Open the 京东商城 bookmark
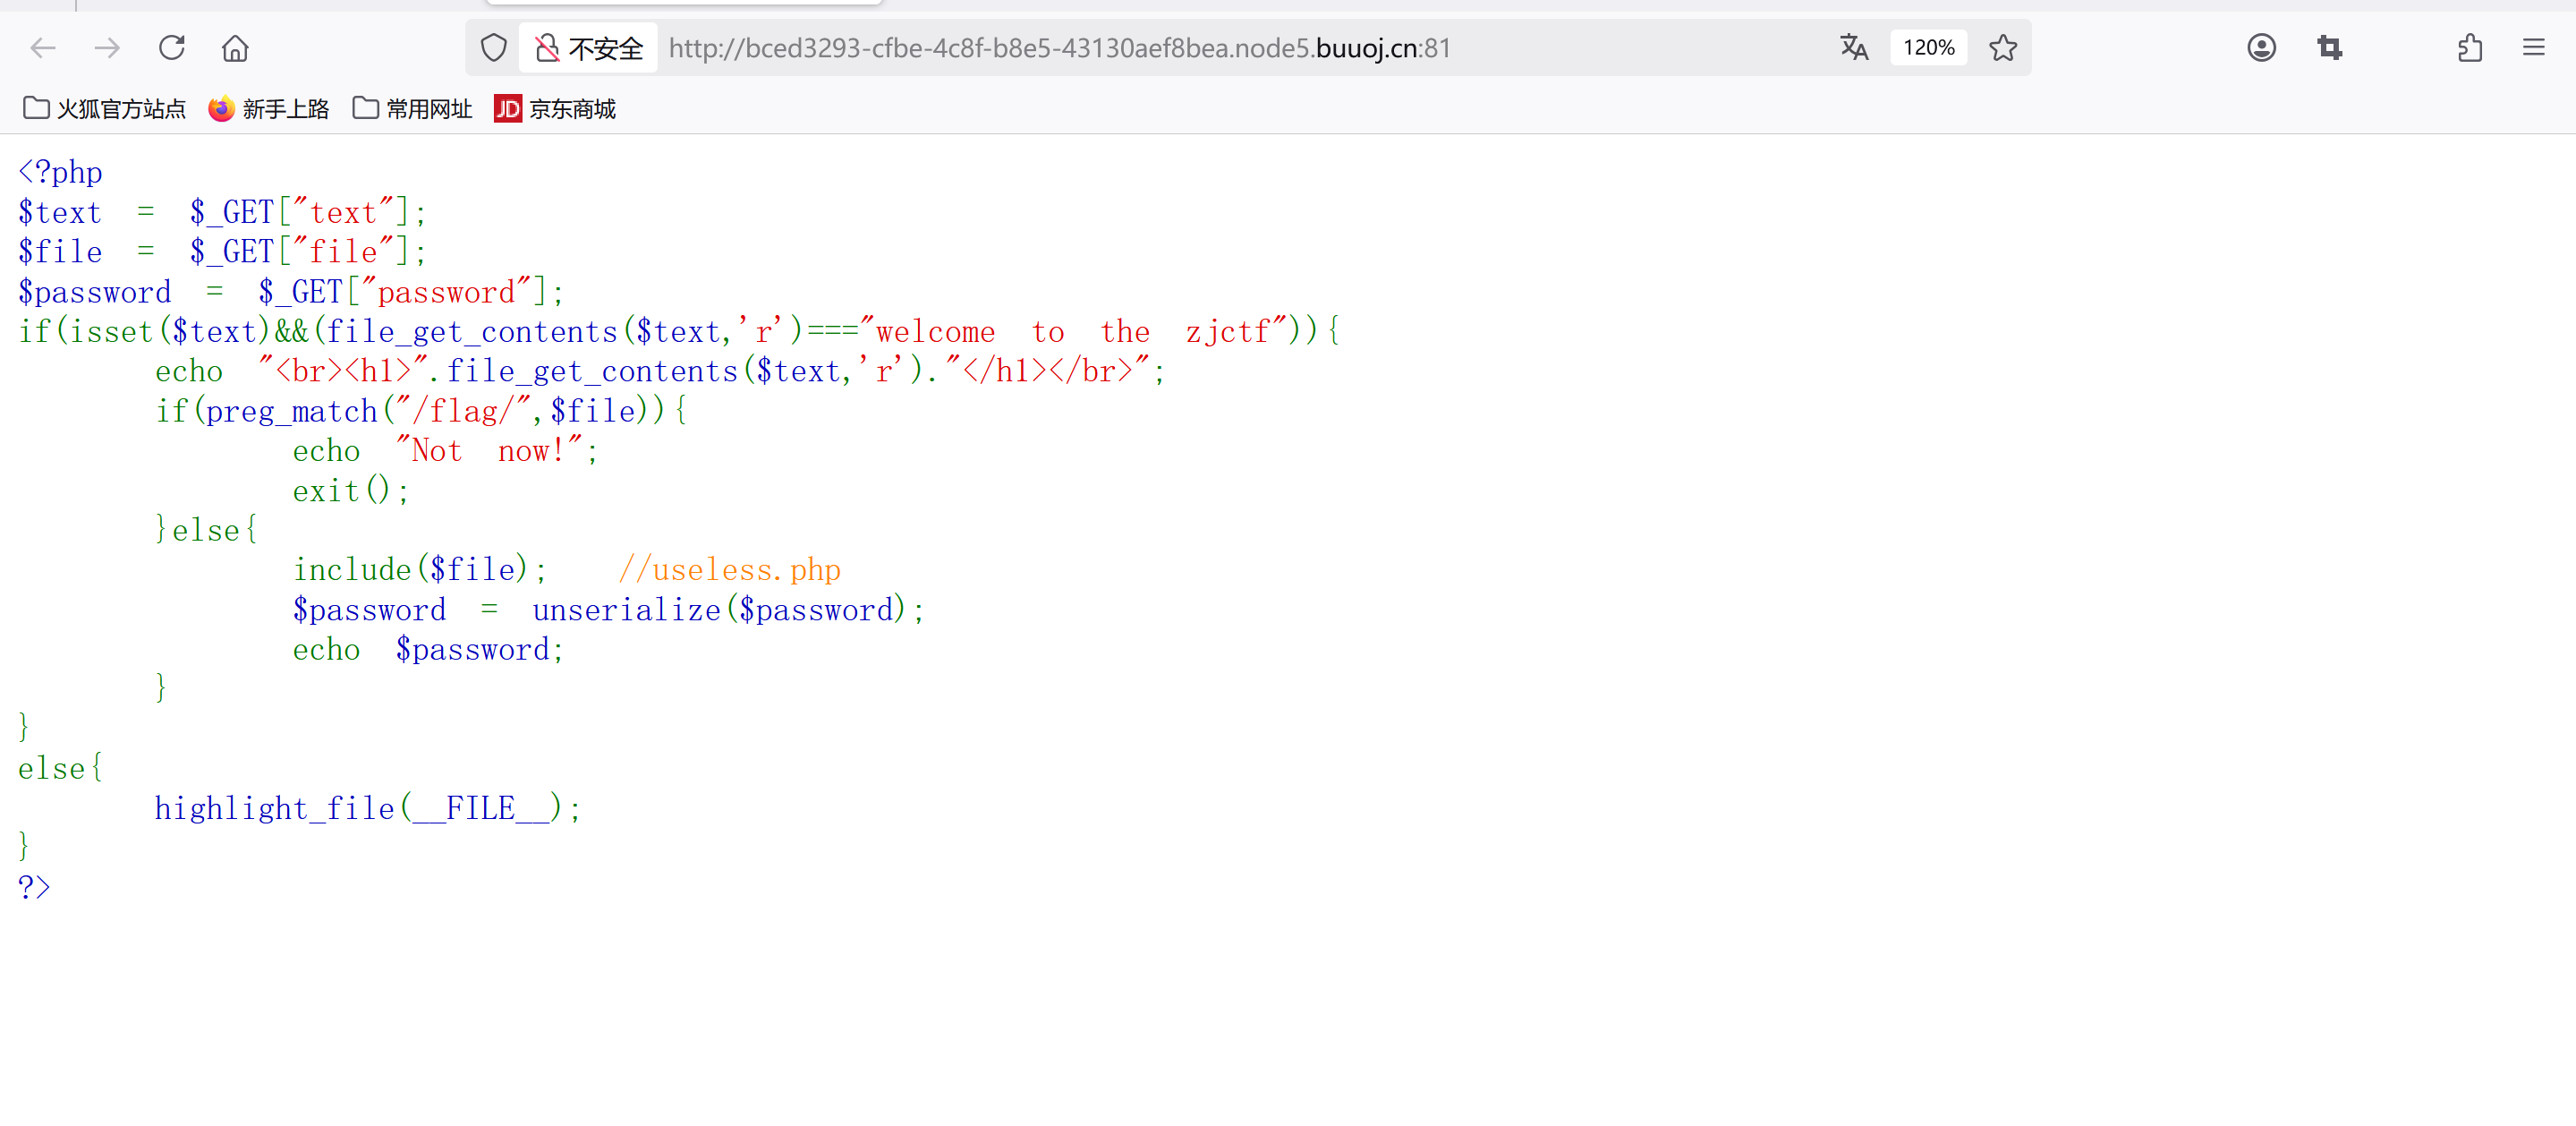The height and width of the screenshot is (1126, 2576). (x=555, y=109)
